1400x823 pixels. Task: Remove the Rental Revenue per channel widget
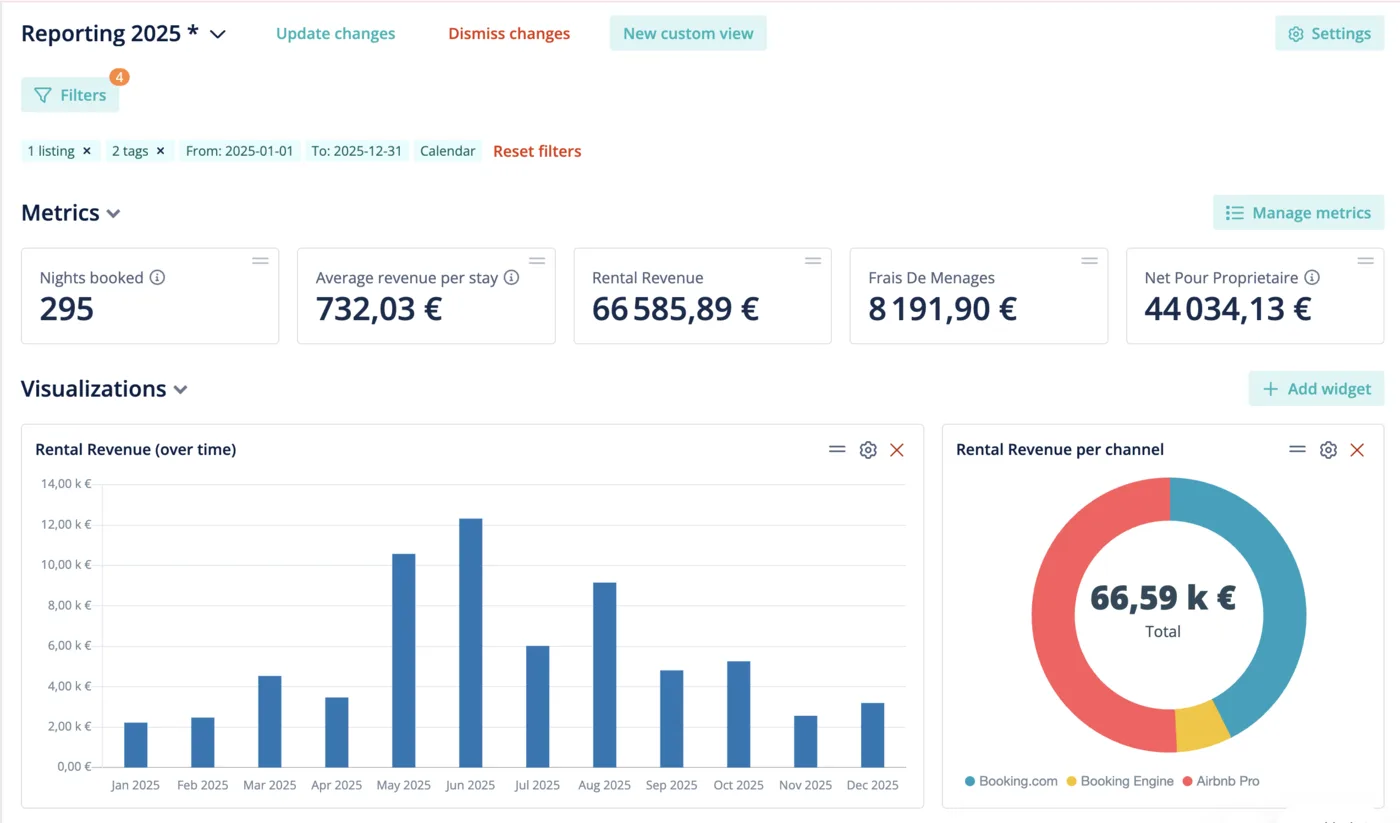click(x=1357, y=450)
